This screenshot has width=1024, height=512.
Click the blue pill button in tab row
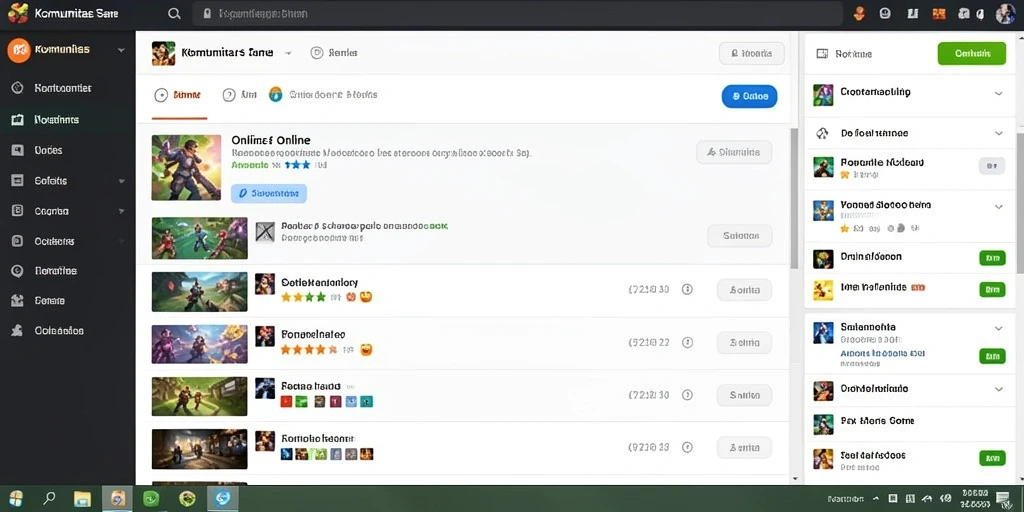tap(749, 96)
